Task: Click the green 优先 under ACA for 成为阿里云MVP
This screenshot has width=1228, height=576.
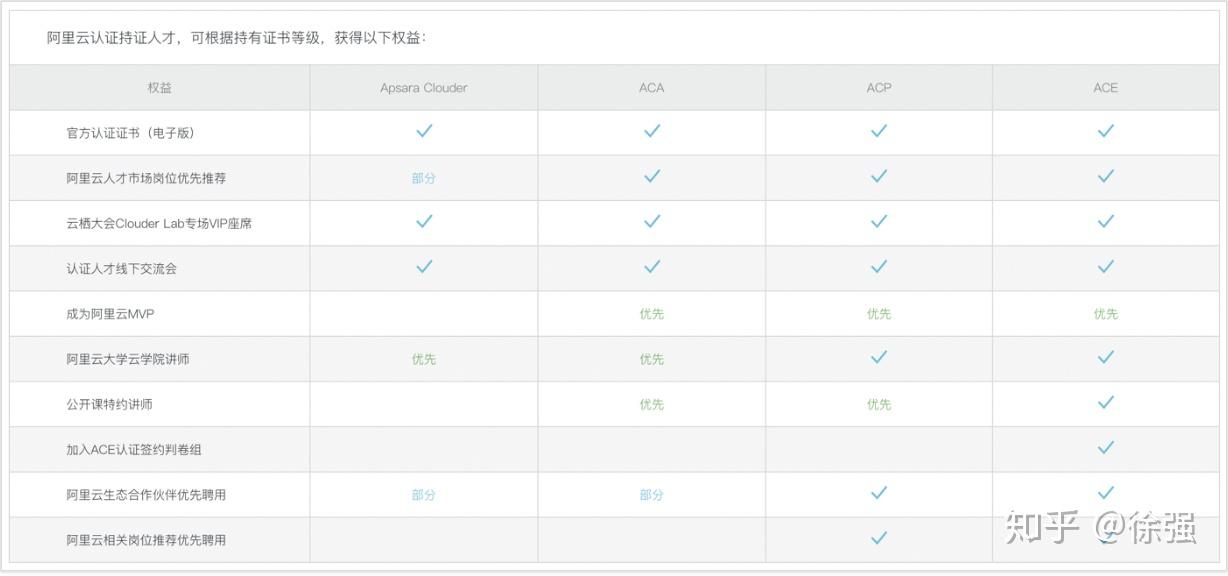Action: [652, 314]
